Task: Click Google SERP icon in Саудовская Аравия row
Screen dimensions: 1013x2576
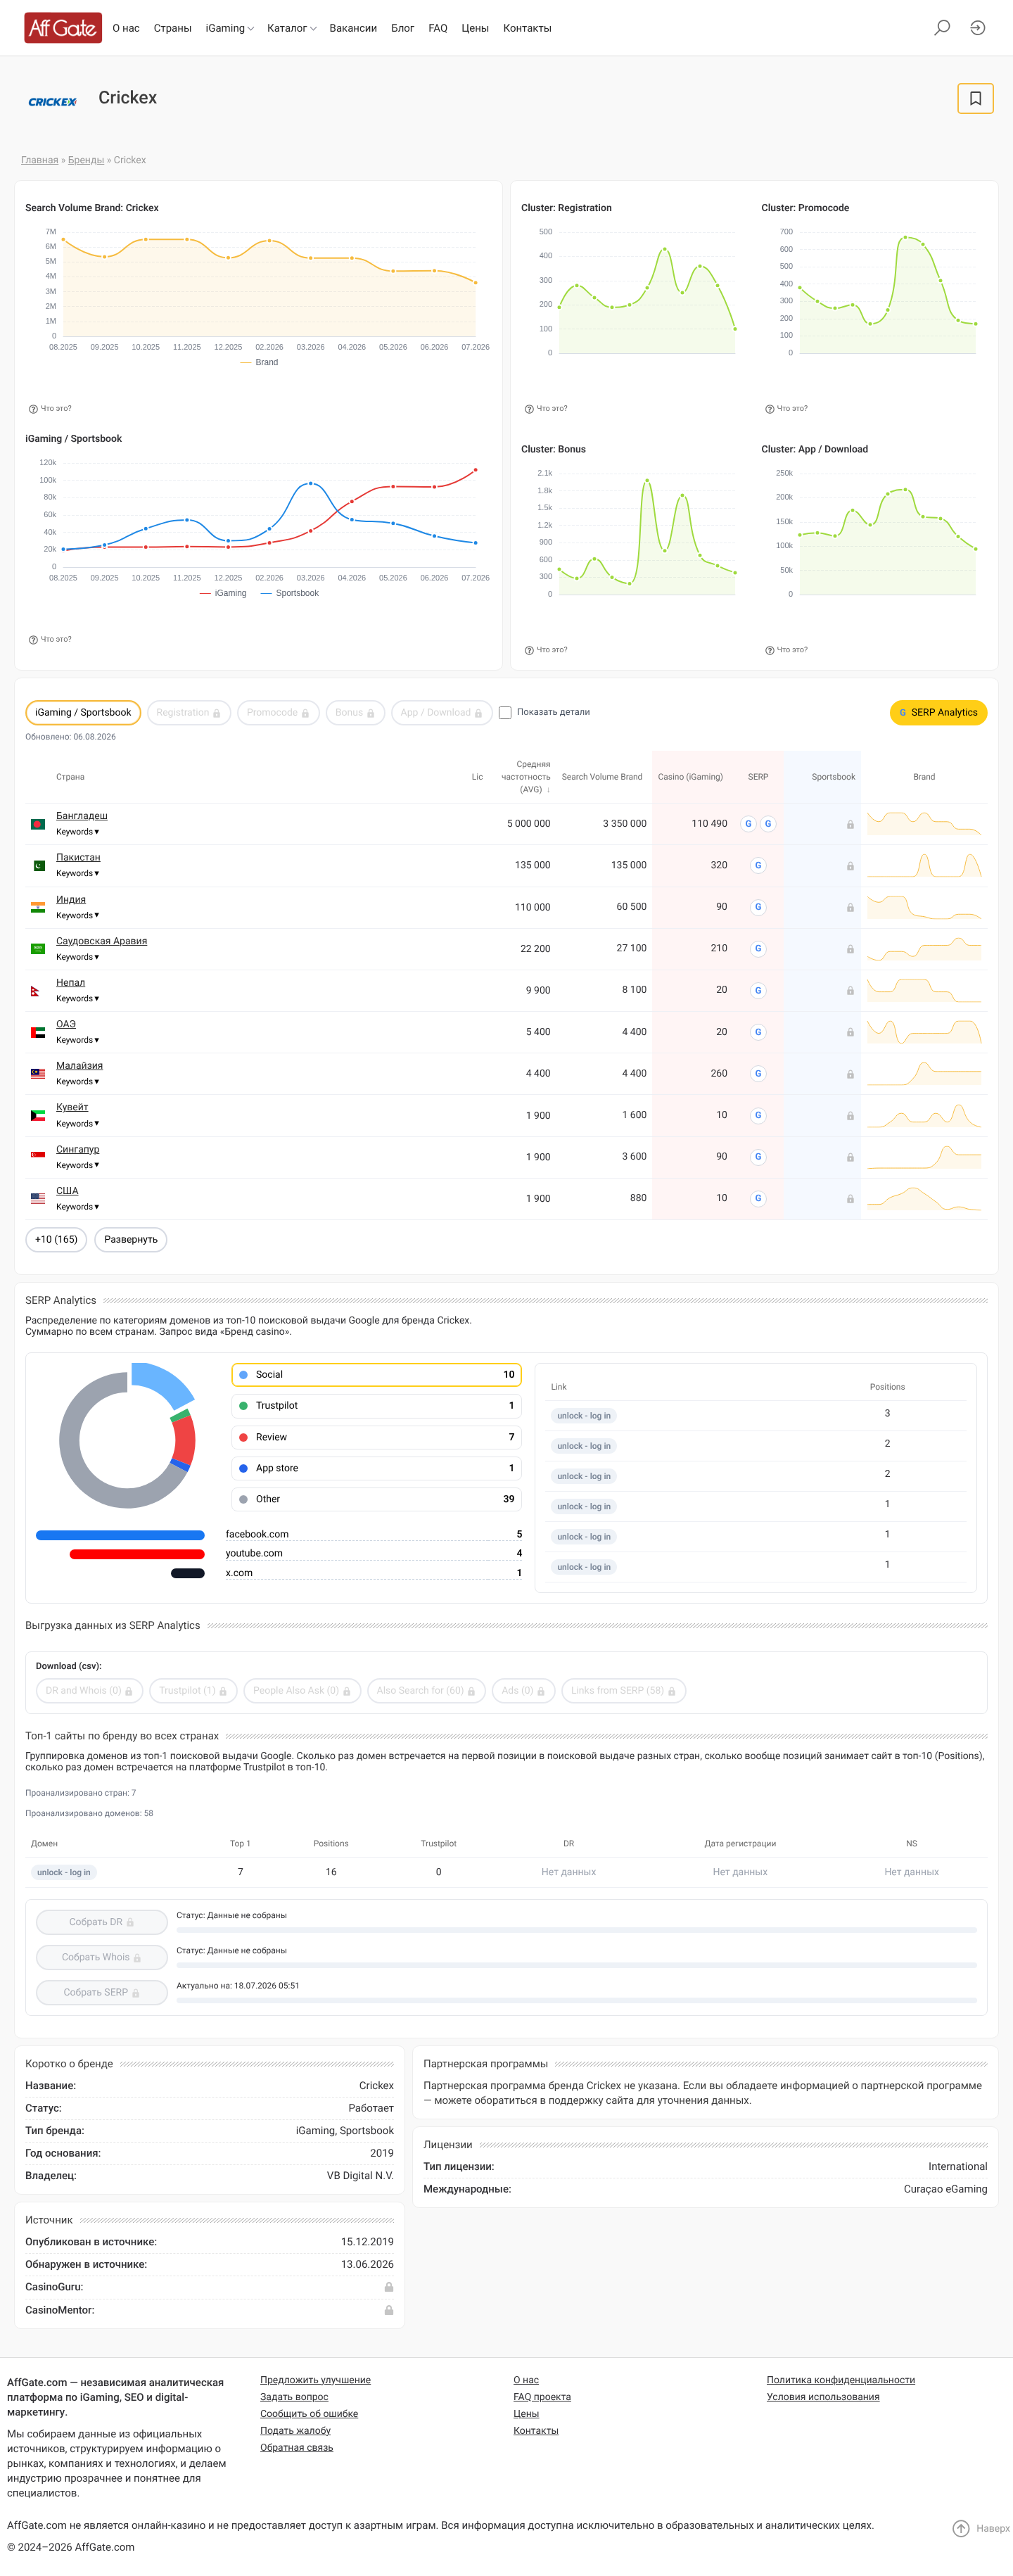Action: click(x=758, y=948)
